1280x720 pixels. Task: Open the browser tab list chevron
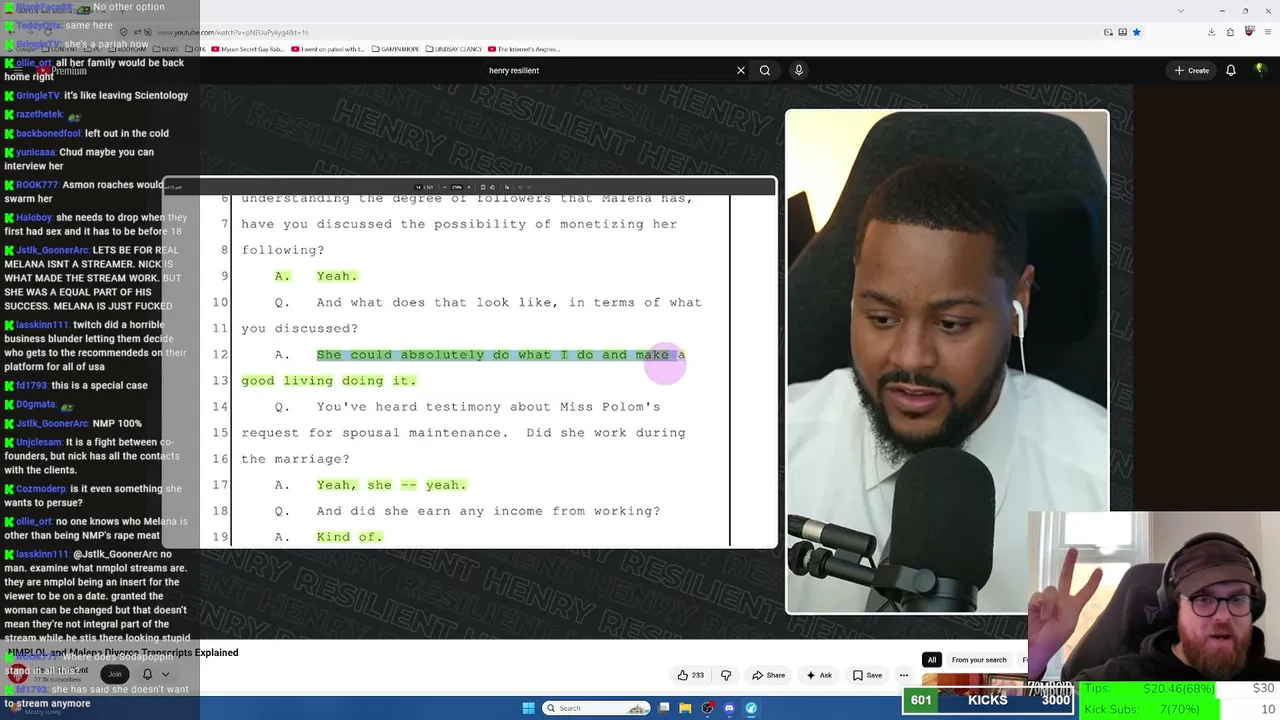[x=1182, y=11]
